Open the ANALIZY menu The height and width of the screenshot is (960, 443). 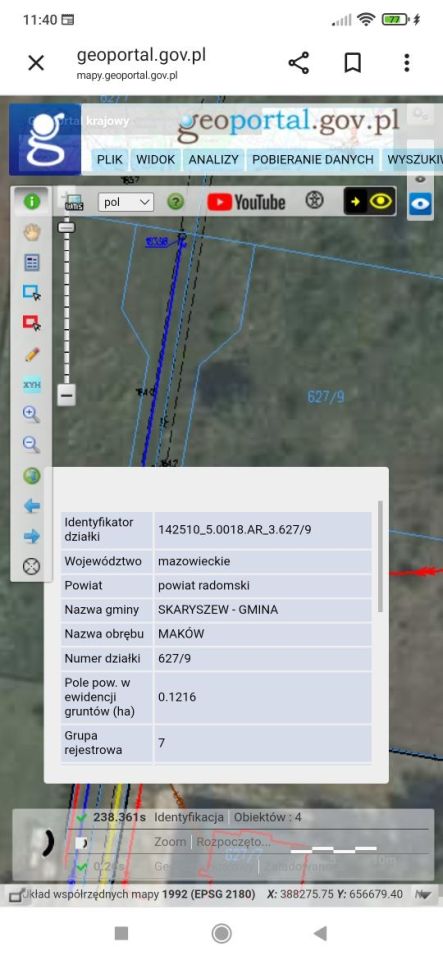click(x=213, y=160)
